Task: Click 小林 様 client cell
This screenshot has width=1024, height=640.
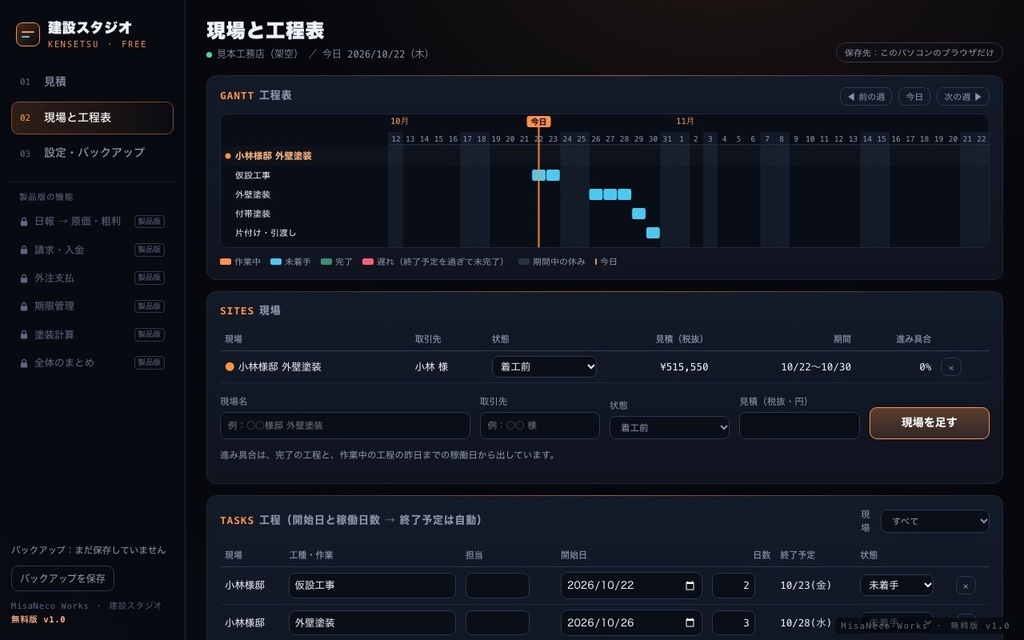Action: click(x=431, y=367)
